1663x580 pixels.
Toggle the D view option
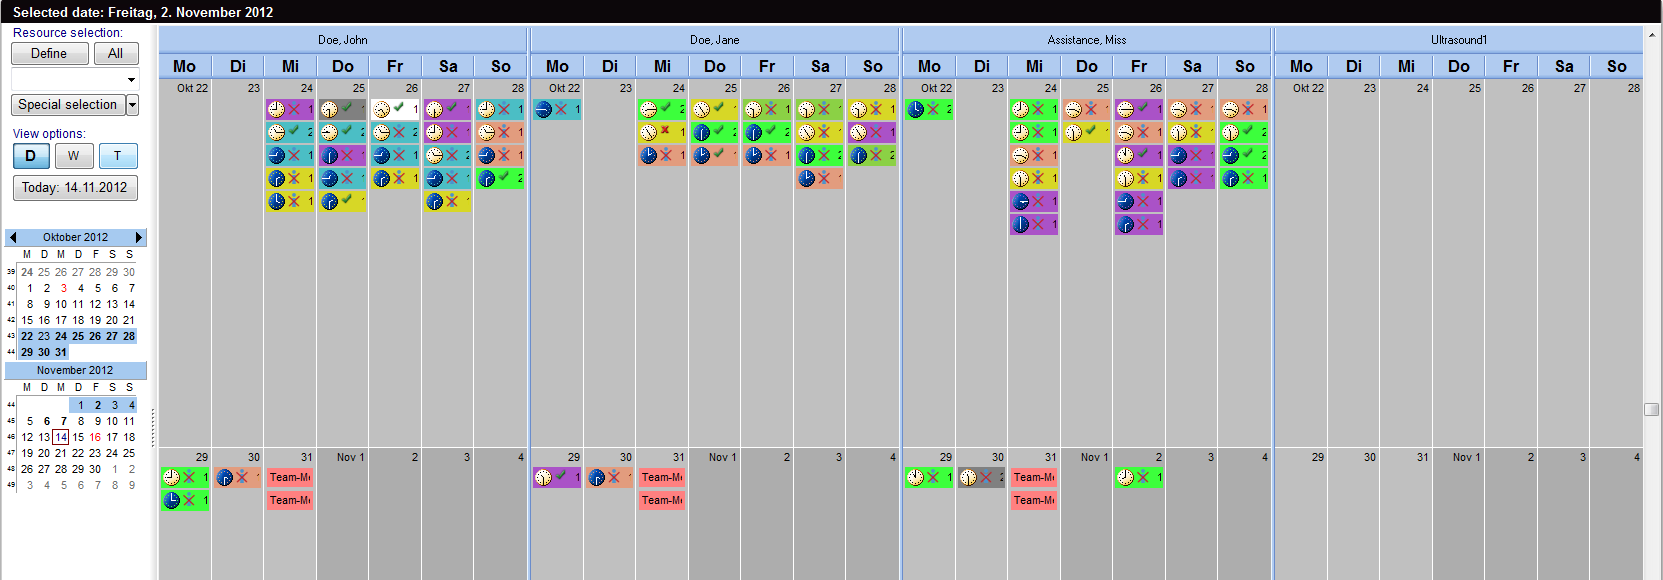click(x=30, y=156)
